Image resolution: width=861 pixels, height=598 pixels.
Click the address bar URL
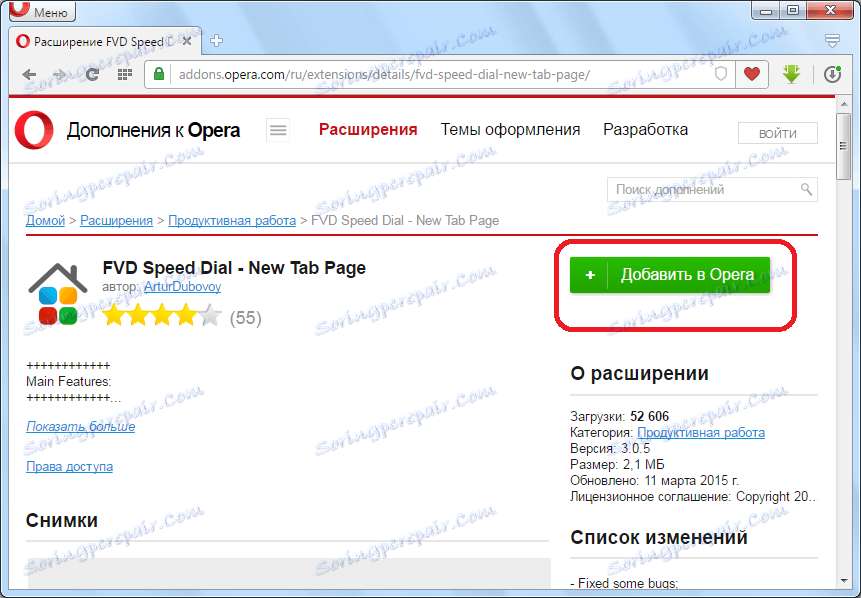pos(384,74)
